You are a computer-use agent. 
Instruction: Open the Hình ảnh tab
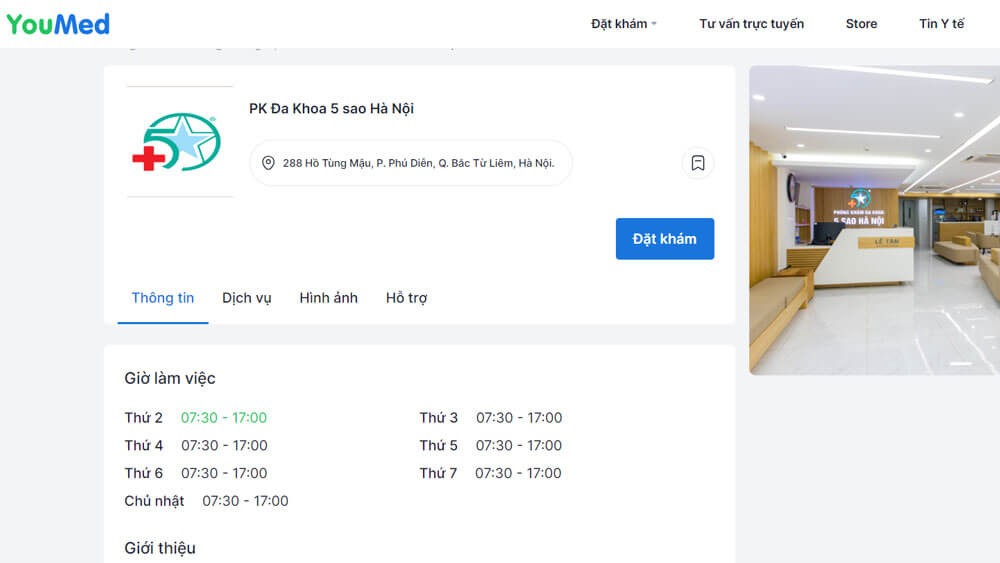[328, 298]
